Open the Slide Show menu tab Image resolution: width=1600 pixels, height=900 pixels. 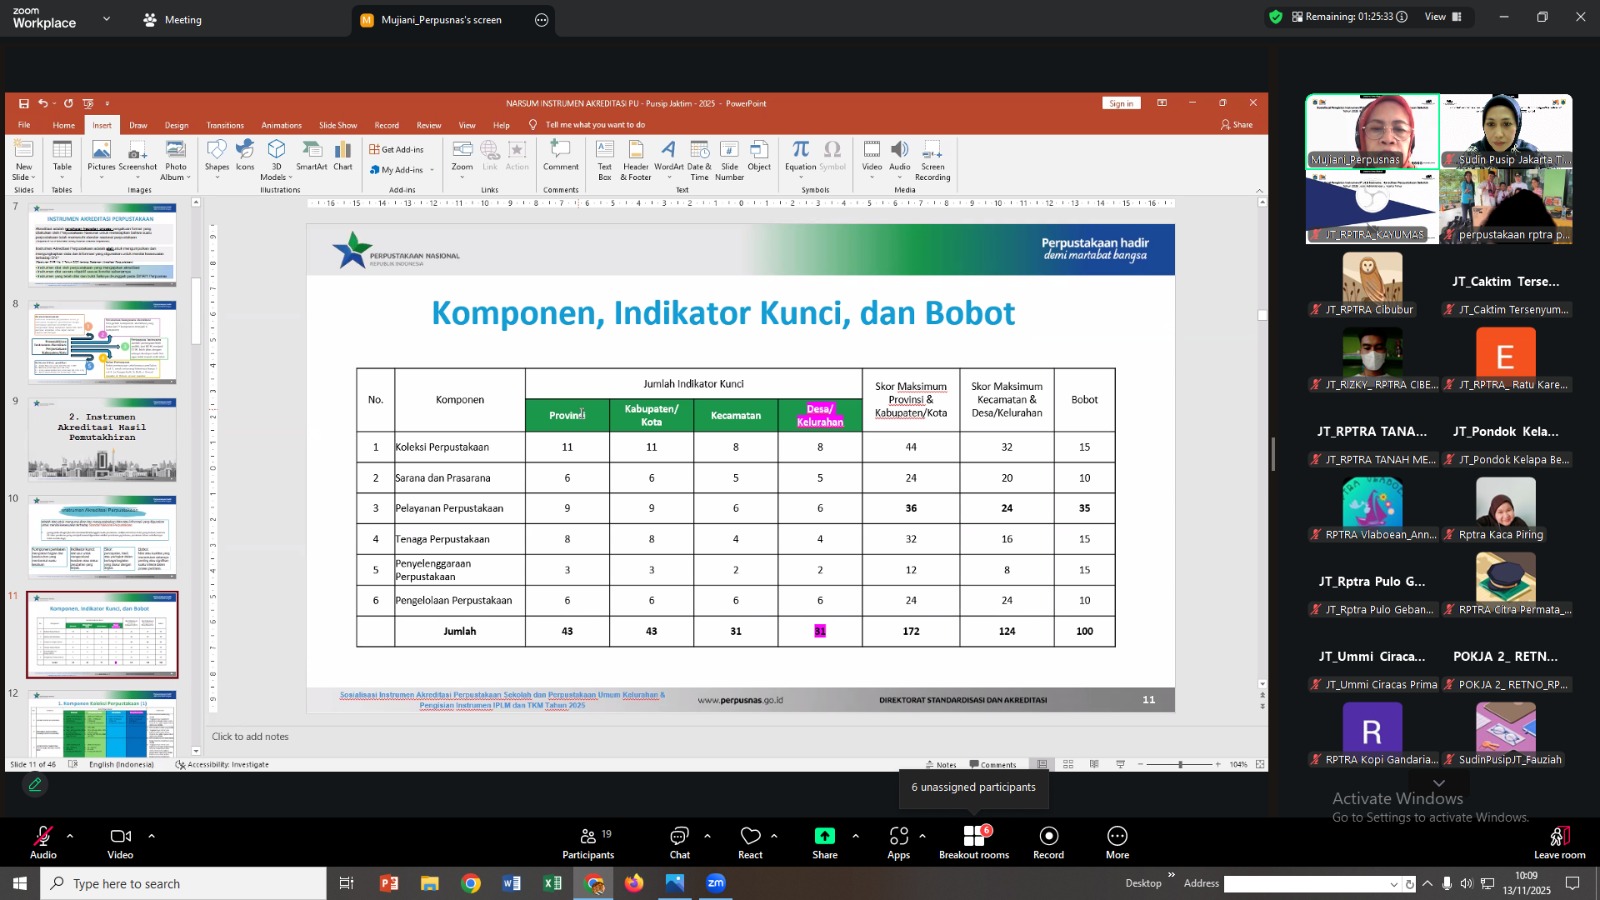tap(338, 124)
